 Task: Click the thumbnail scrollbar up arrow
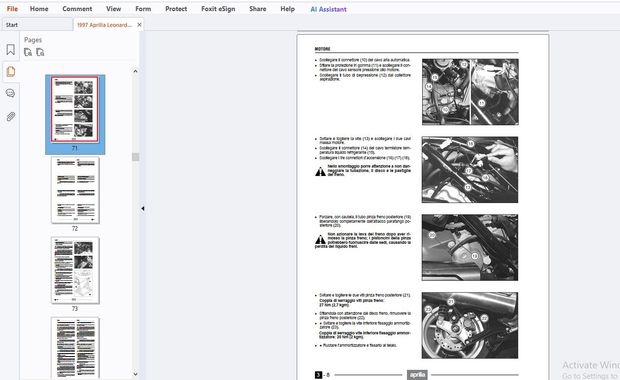[x=135, y=71]
